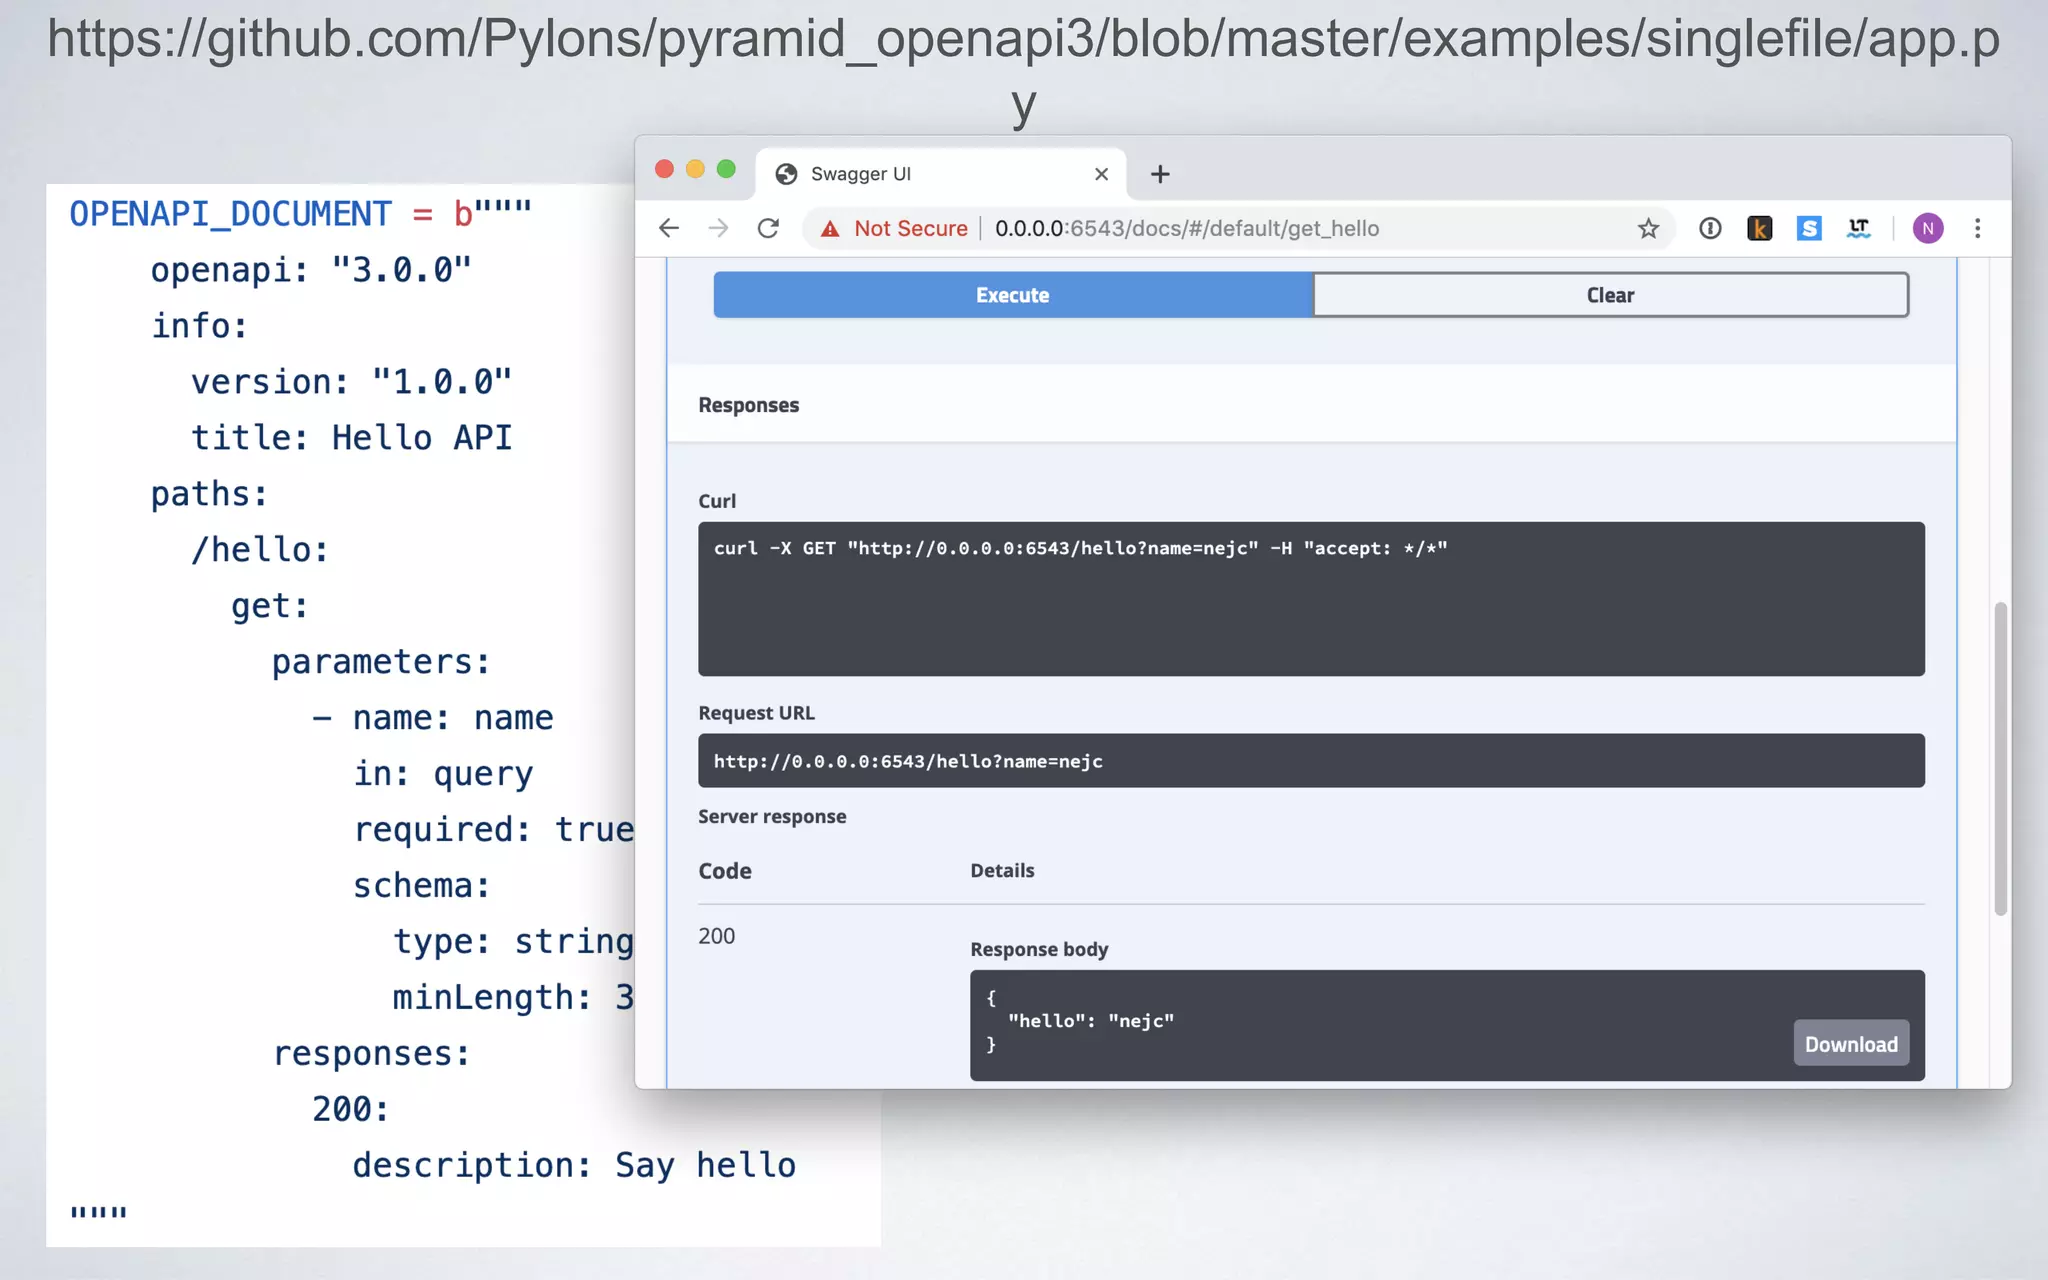Download the response body
The height and width of the screenshot is (1280, 2048).
[1851, 1044]
